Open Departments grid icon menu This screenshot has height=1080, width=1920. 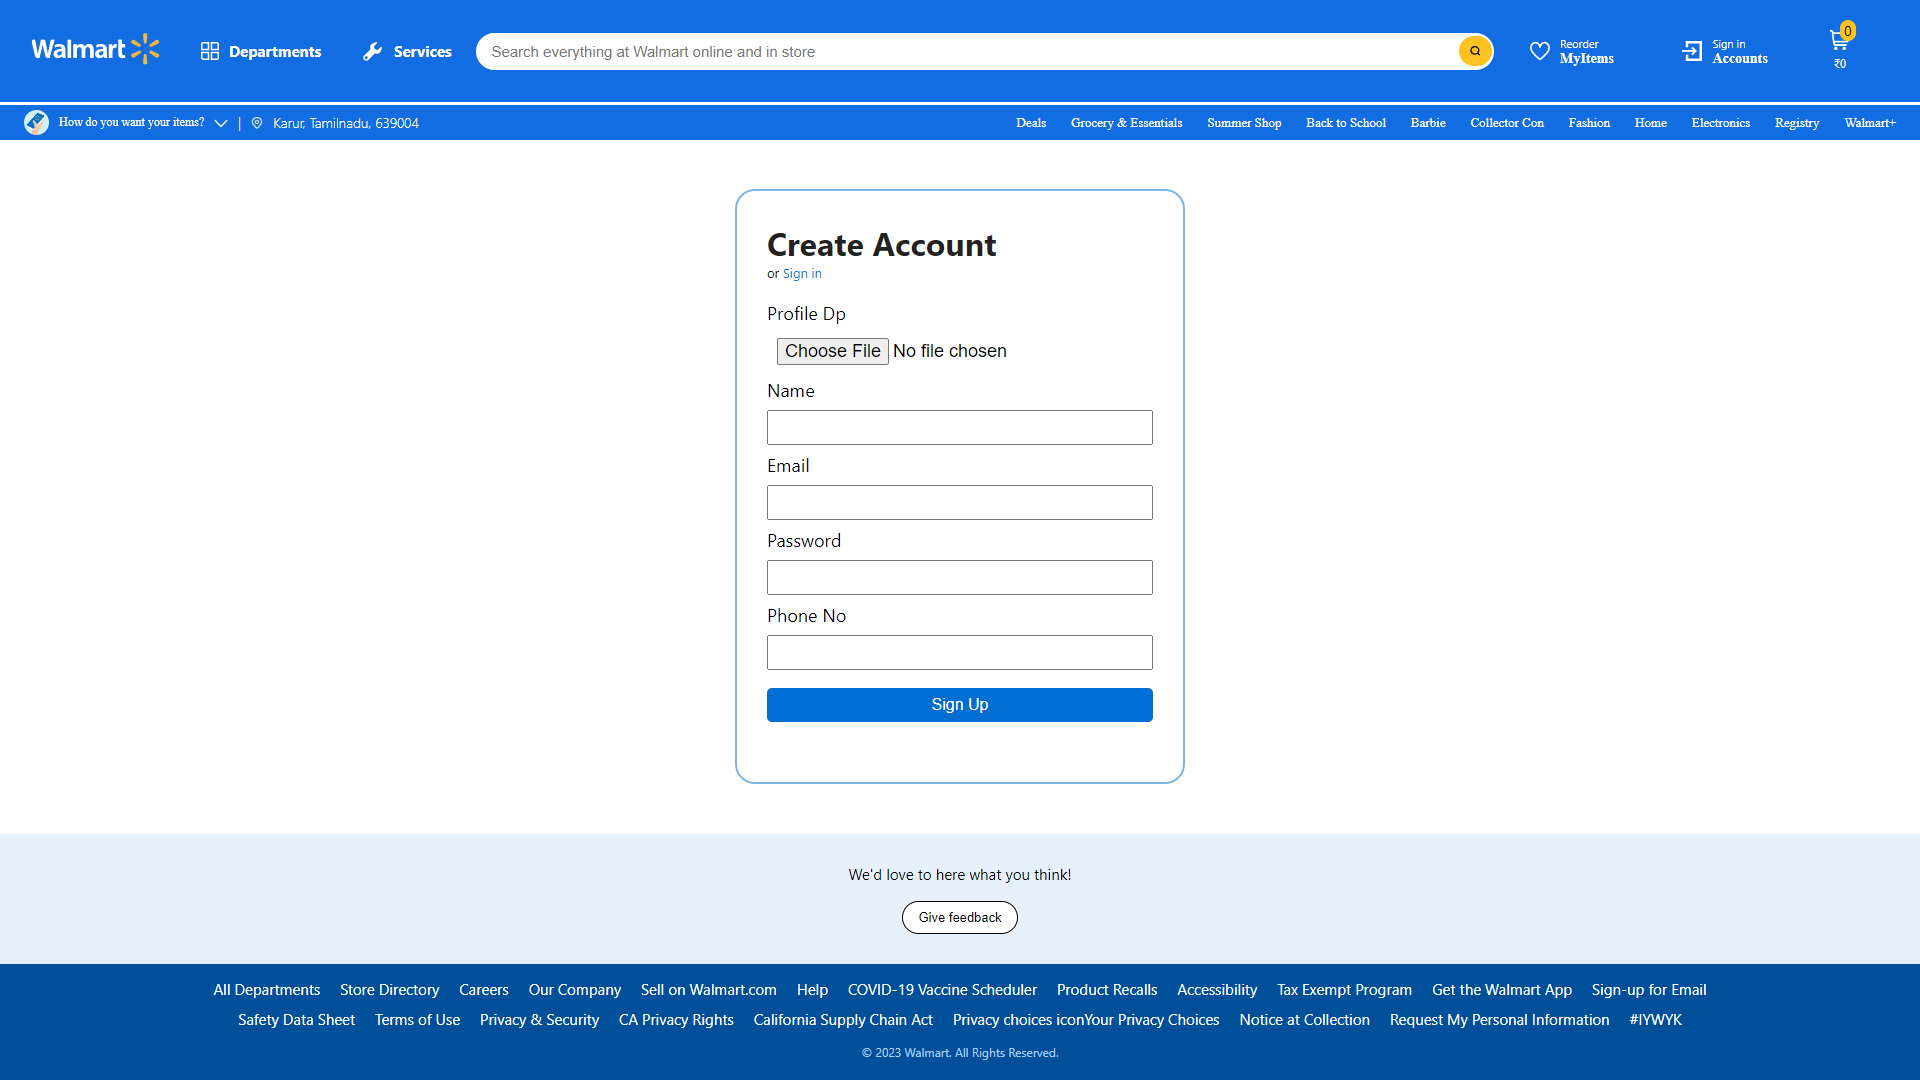[x=209, y=51]
